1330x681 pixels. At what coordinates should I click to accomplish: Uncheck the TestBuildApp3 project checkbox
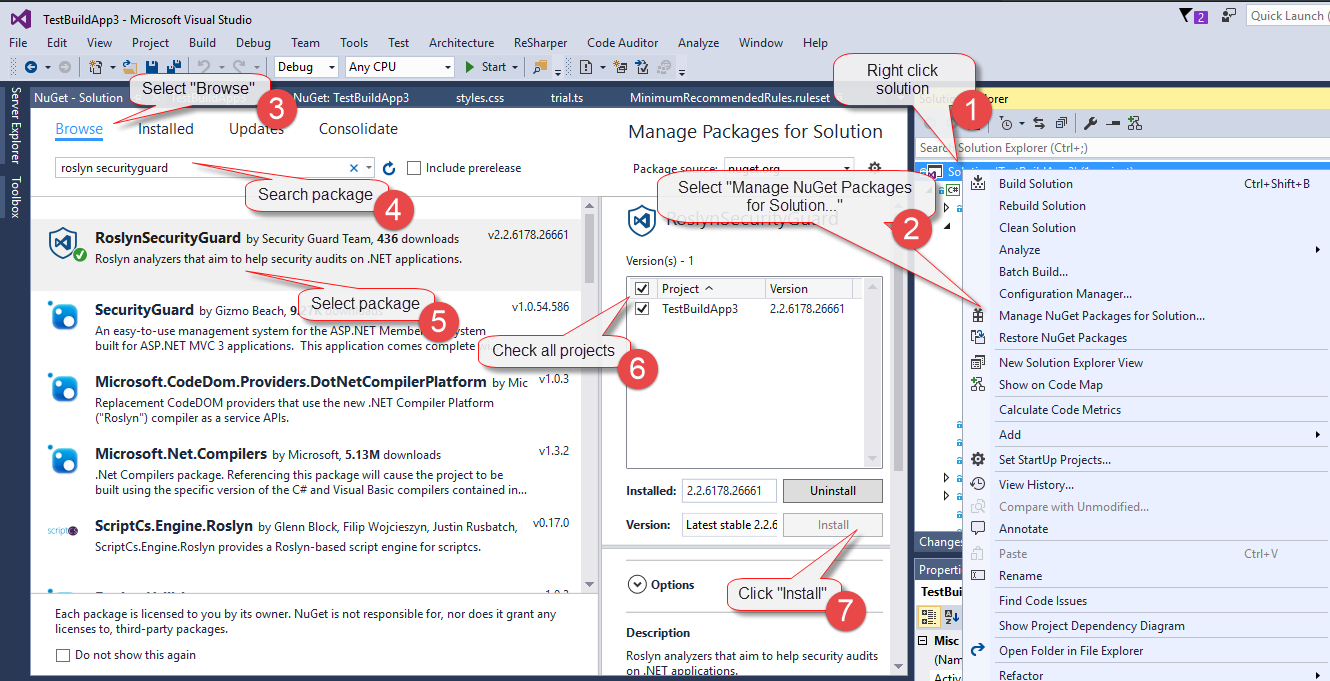642,309
